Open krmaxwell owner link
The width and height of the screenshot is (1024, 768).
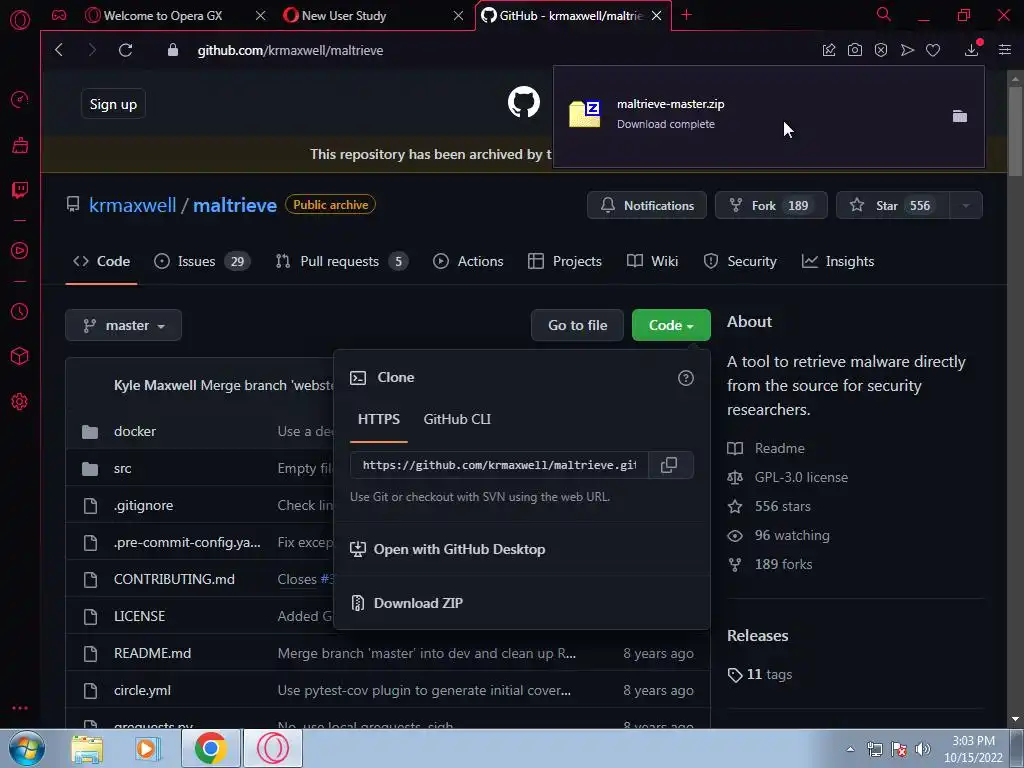point(133,205)
